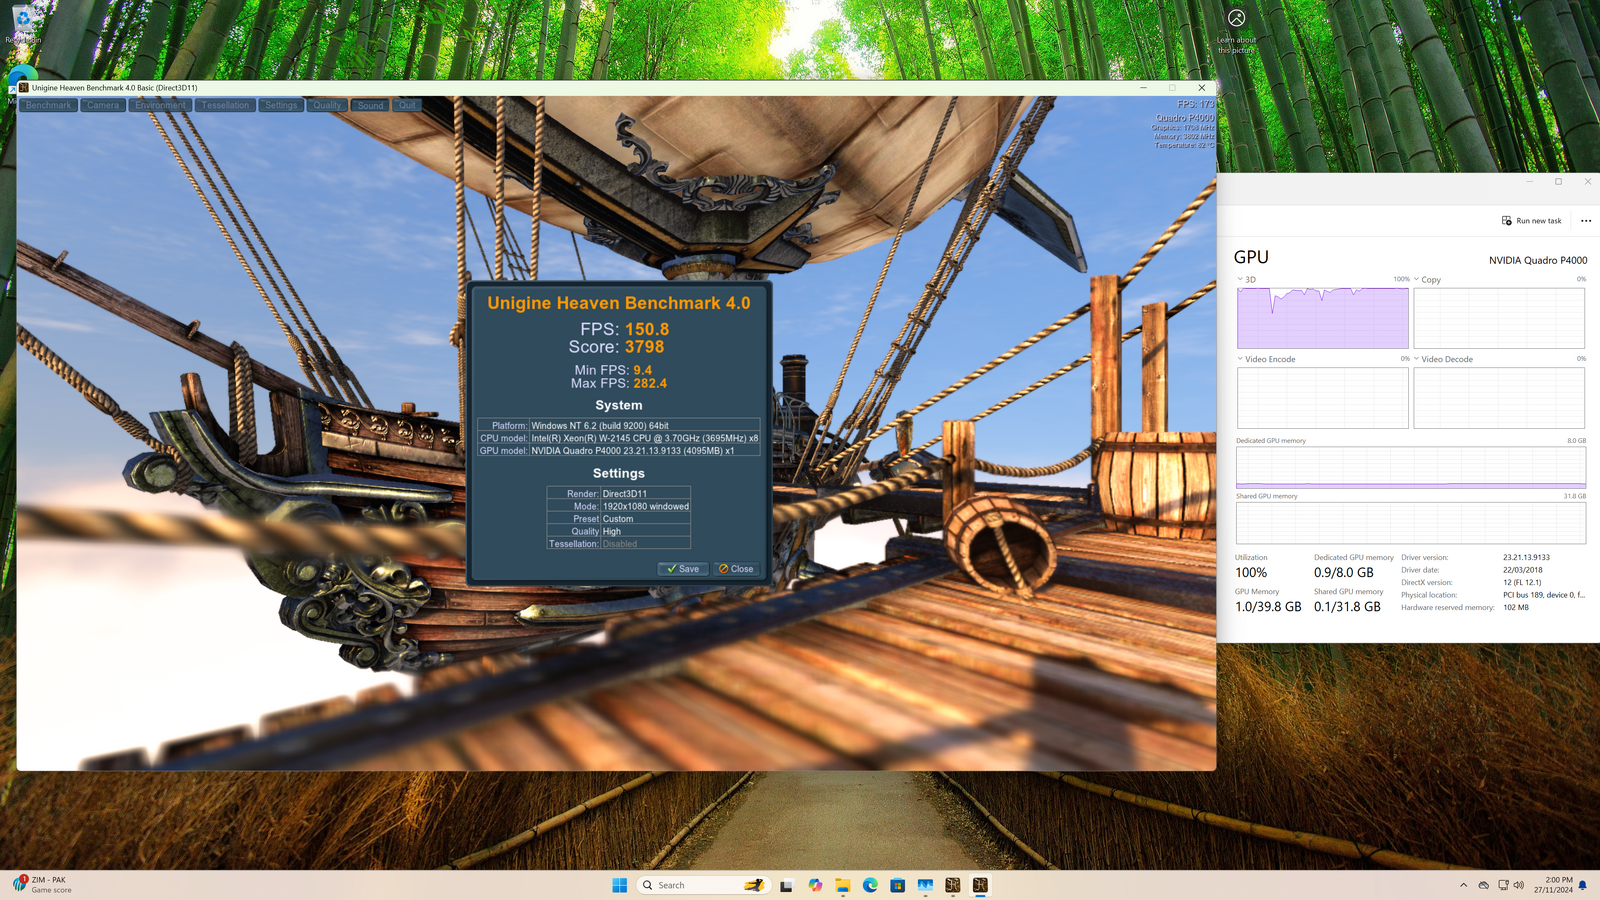Image resolution: width=1600 pixels, height=900 pixels.
Task: Toggle the Tessellation menu in Heaven
Action: (x=225, y=105)
